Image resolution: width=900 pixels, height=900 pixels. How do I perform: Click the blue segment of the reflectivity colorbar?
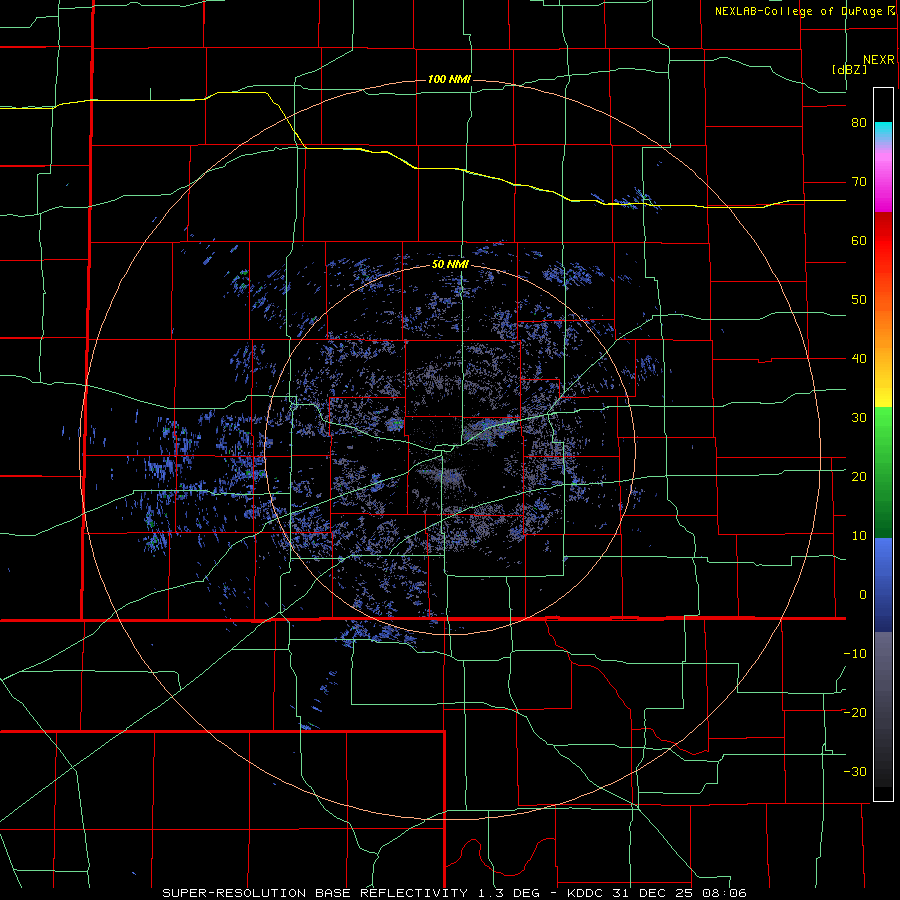tap(883, 585)
